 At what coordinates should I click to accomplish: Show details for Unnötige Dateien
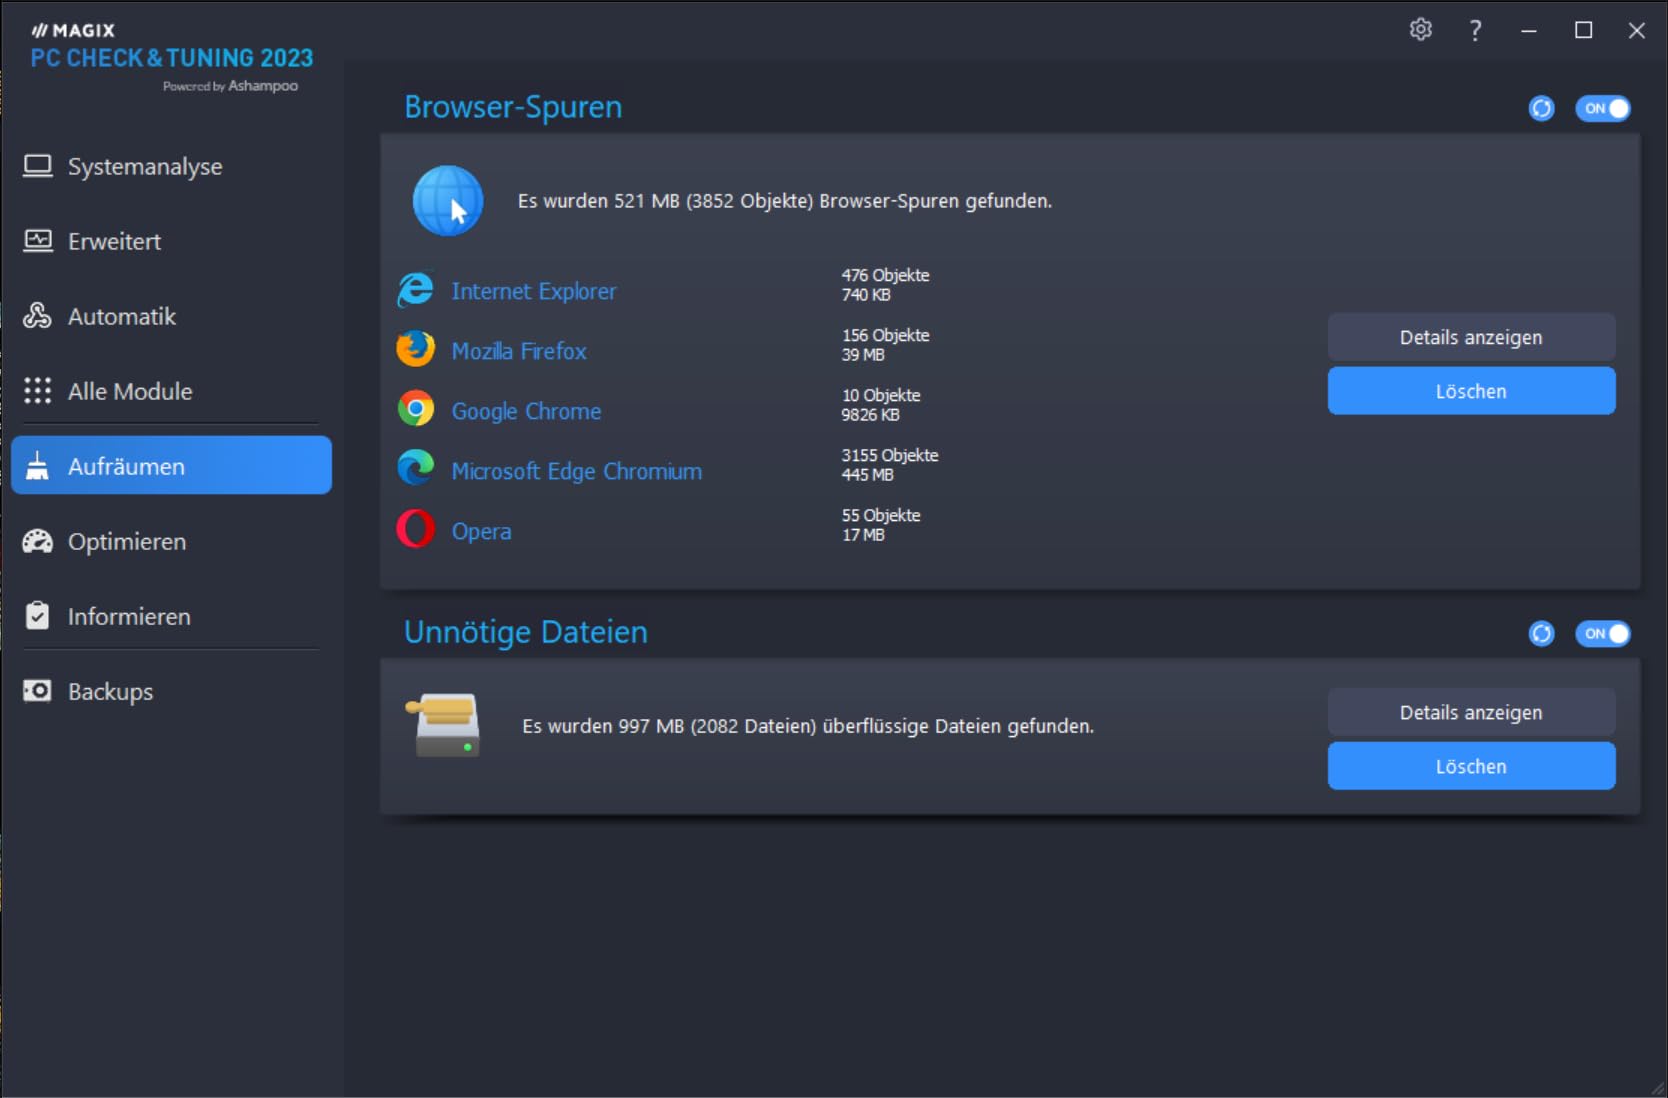(1471, 712)
